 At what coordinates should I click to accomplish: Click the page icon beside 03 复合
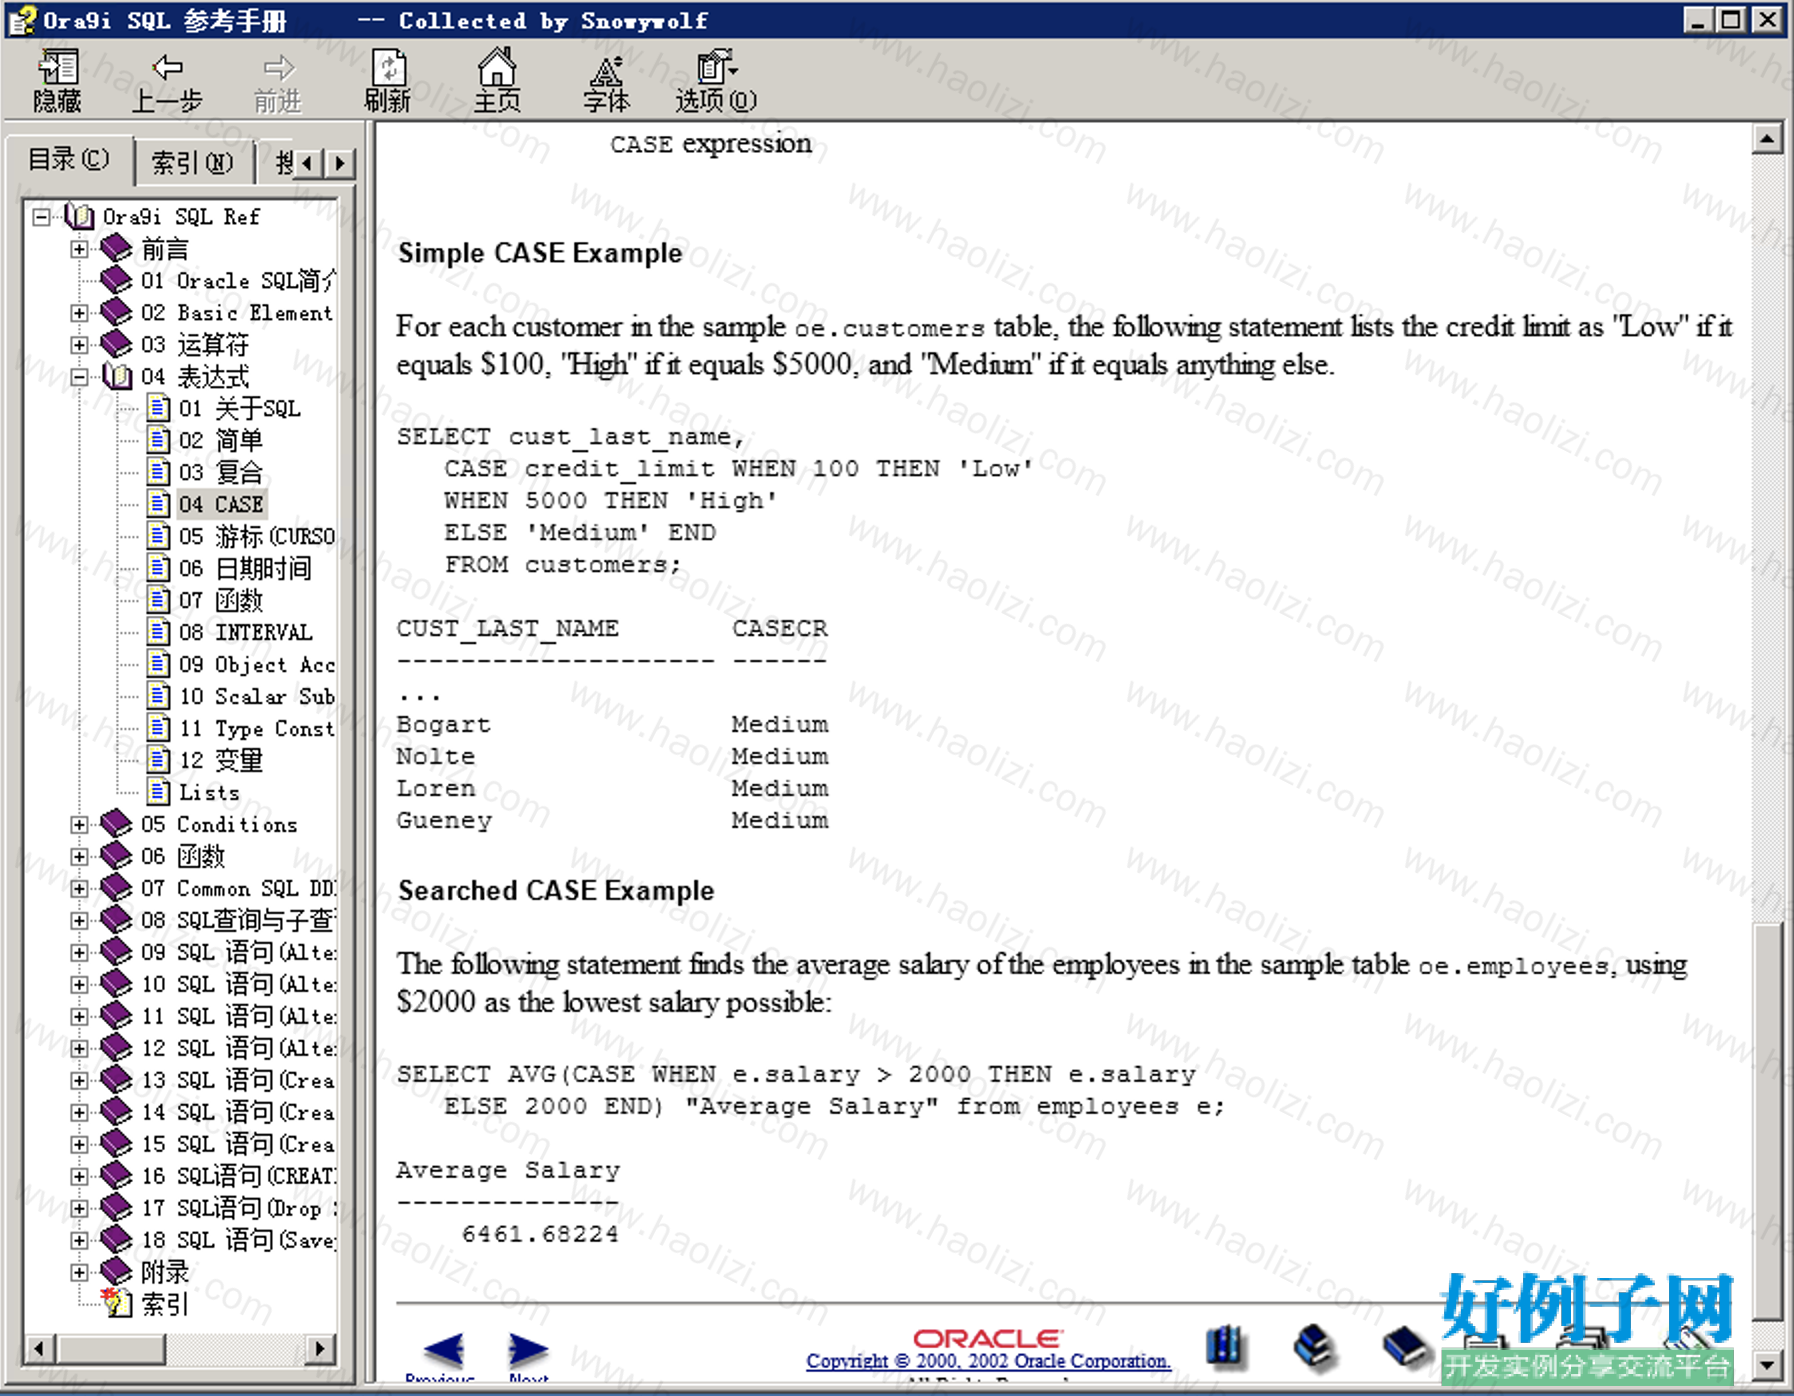tap(158, 472)
